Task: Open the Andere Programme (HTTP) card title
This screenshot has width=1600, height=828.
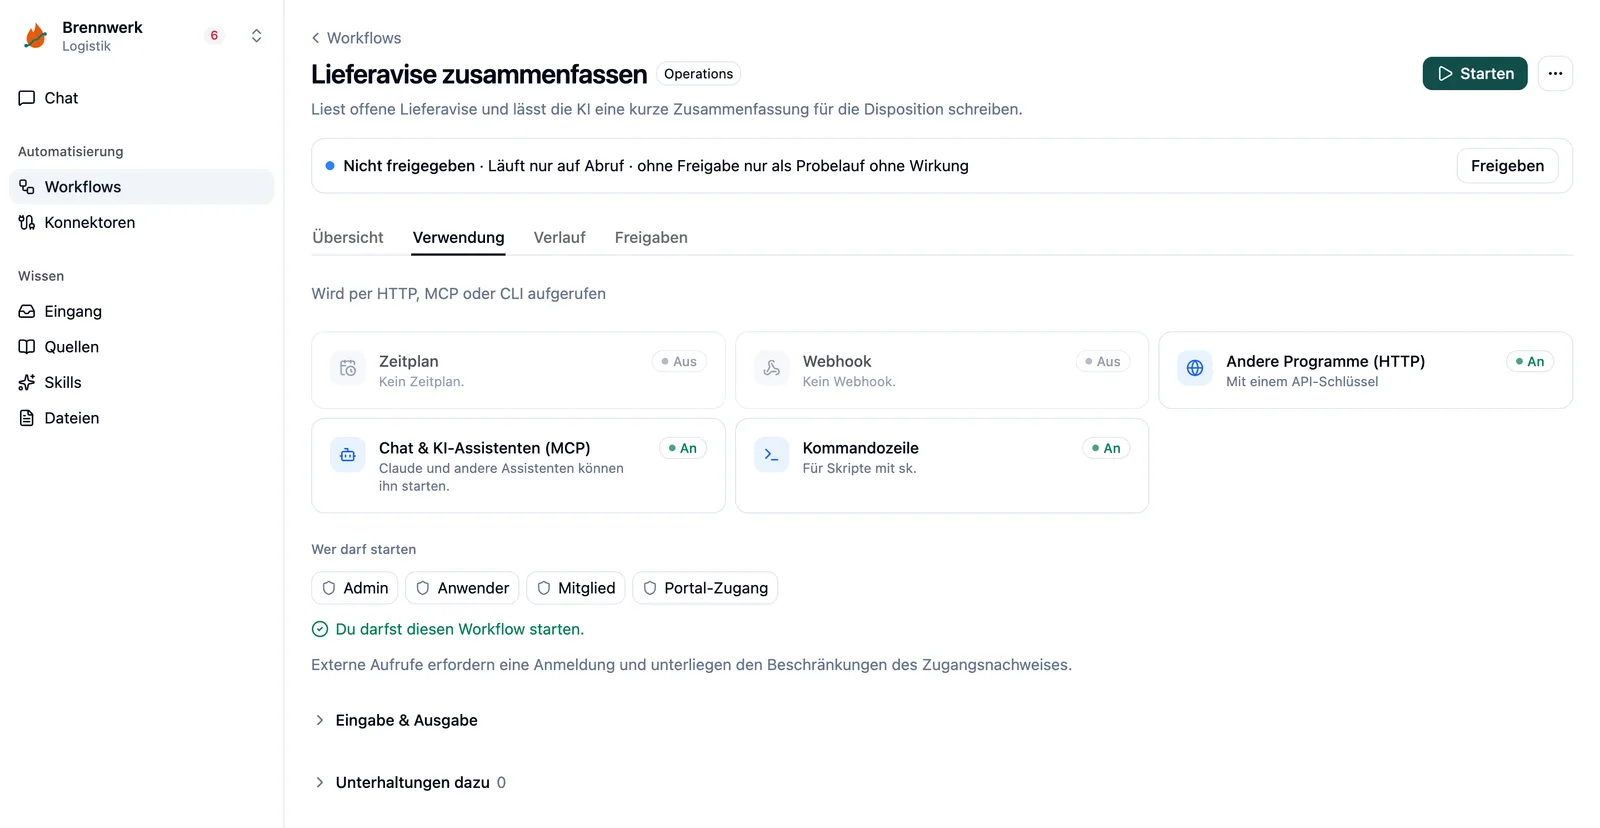Action: (1326, 362)
